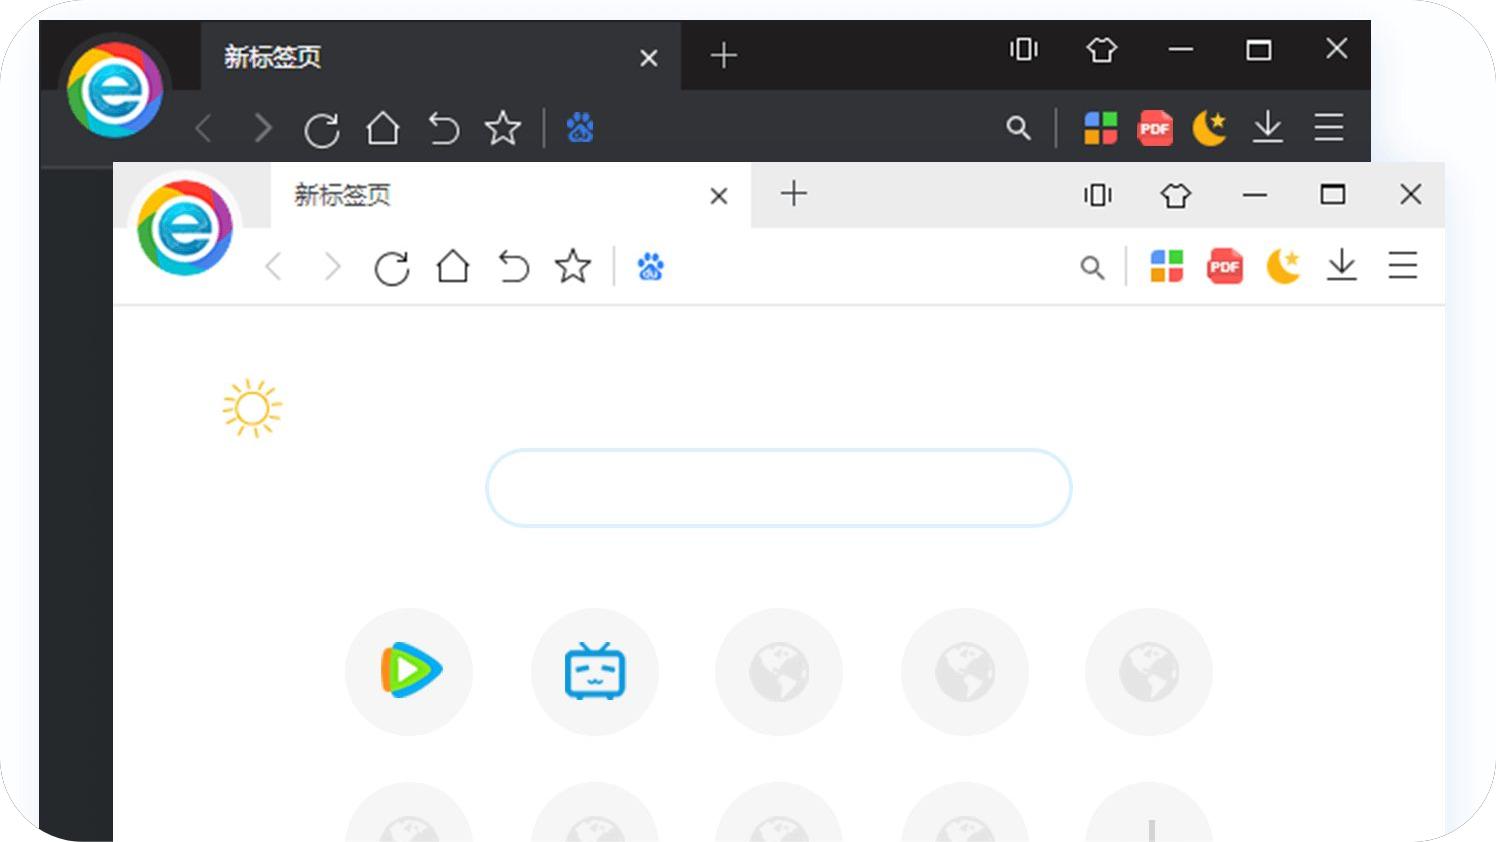Screen dimensions: 1496x842
Task: Bookmark the page with the star in the dark window
Action: tap(503, 128)
